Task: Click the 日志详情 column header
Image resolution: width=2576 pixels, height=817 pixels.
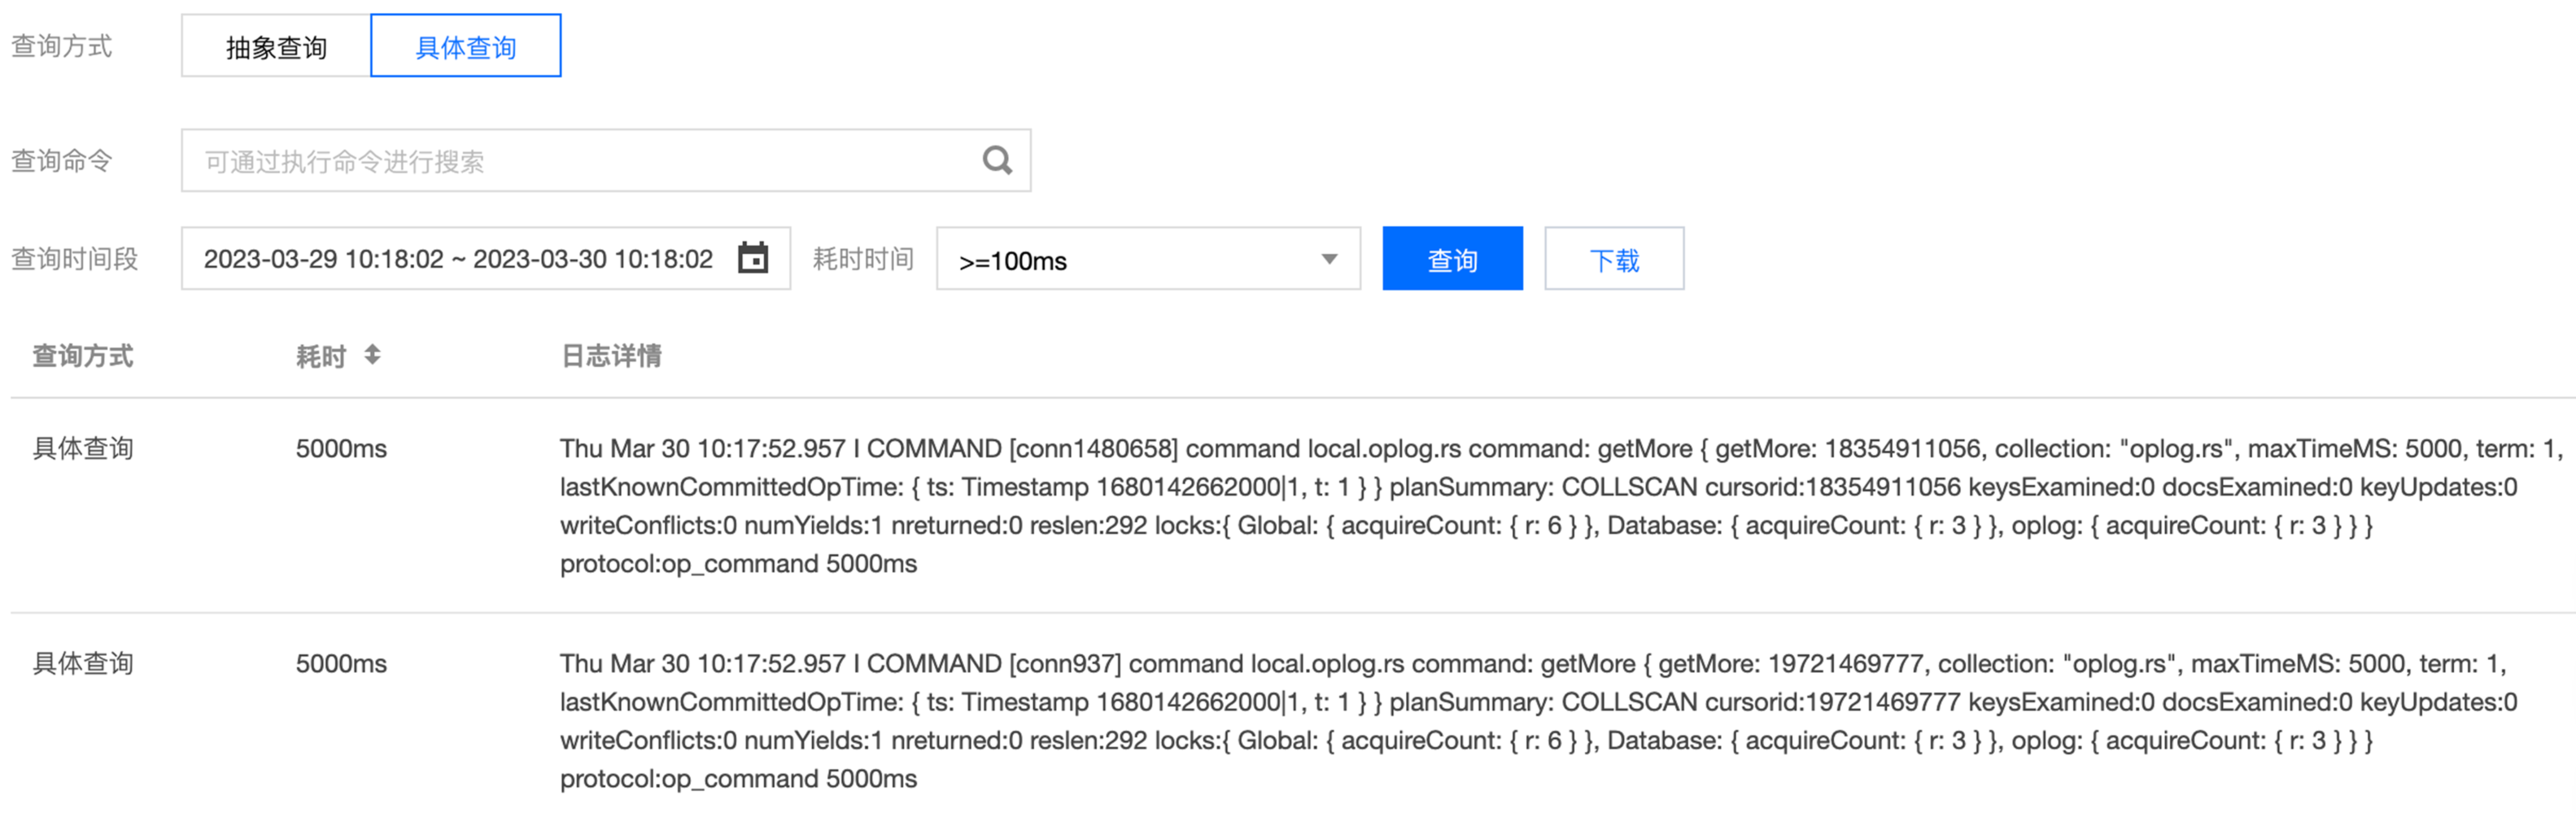Action: [611, 356]
